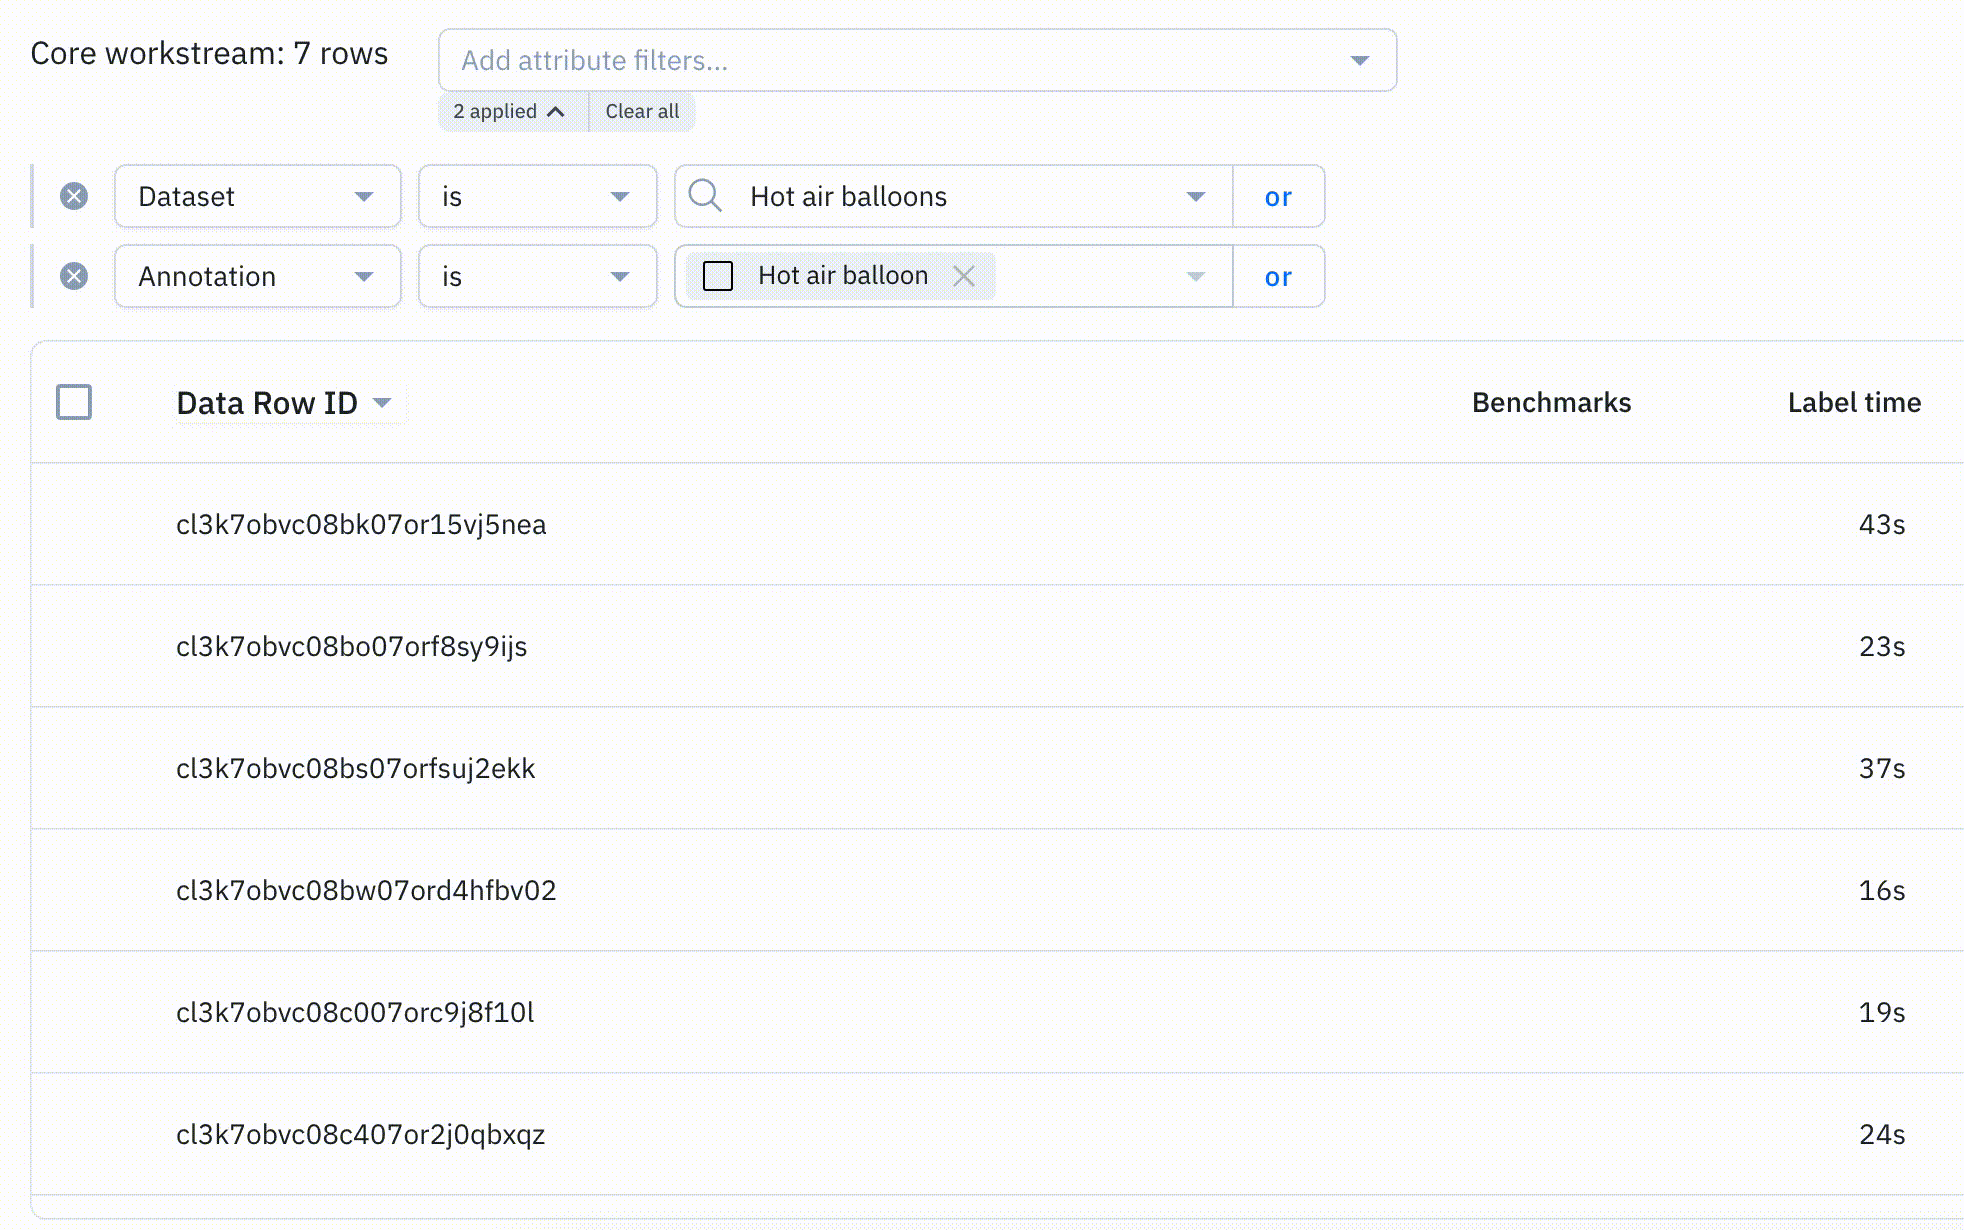Open data row cl3k7obvc08bw07ord4hfbv02
The image size is (1964, 1230).
(366, 890)
